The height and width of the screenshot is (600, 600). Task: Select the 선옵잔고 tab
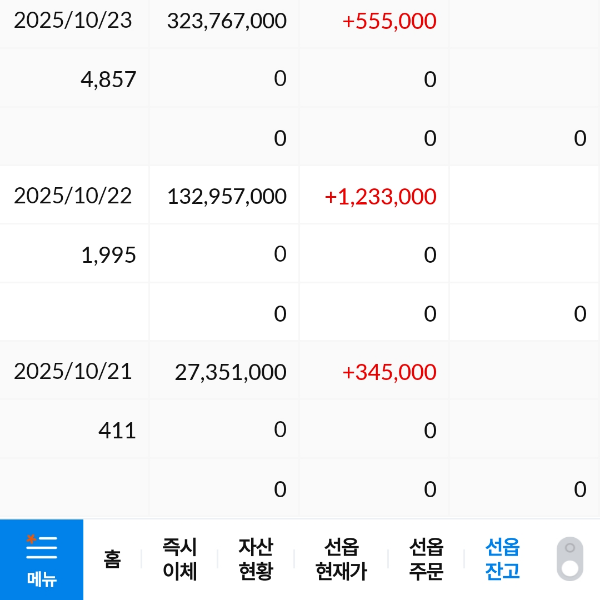pyautogui.click(x=503, y=559)
